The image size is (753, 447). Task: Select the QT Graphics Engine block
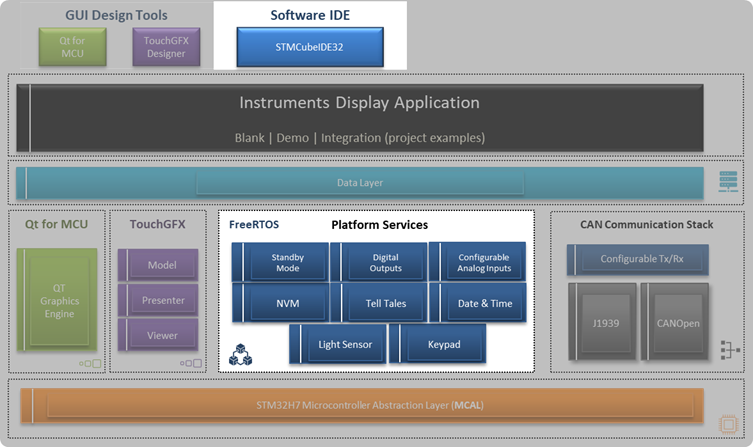pyautogui.click(x=57, y=300)
